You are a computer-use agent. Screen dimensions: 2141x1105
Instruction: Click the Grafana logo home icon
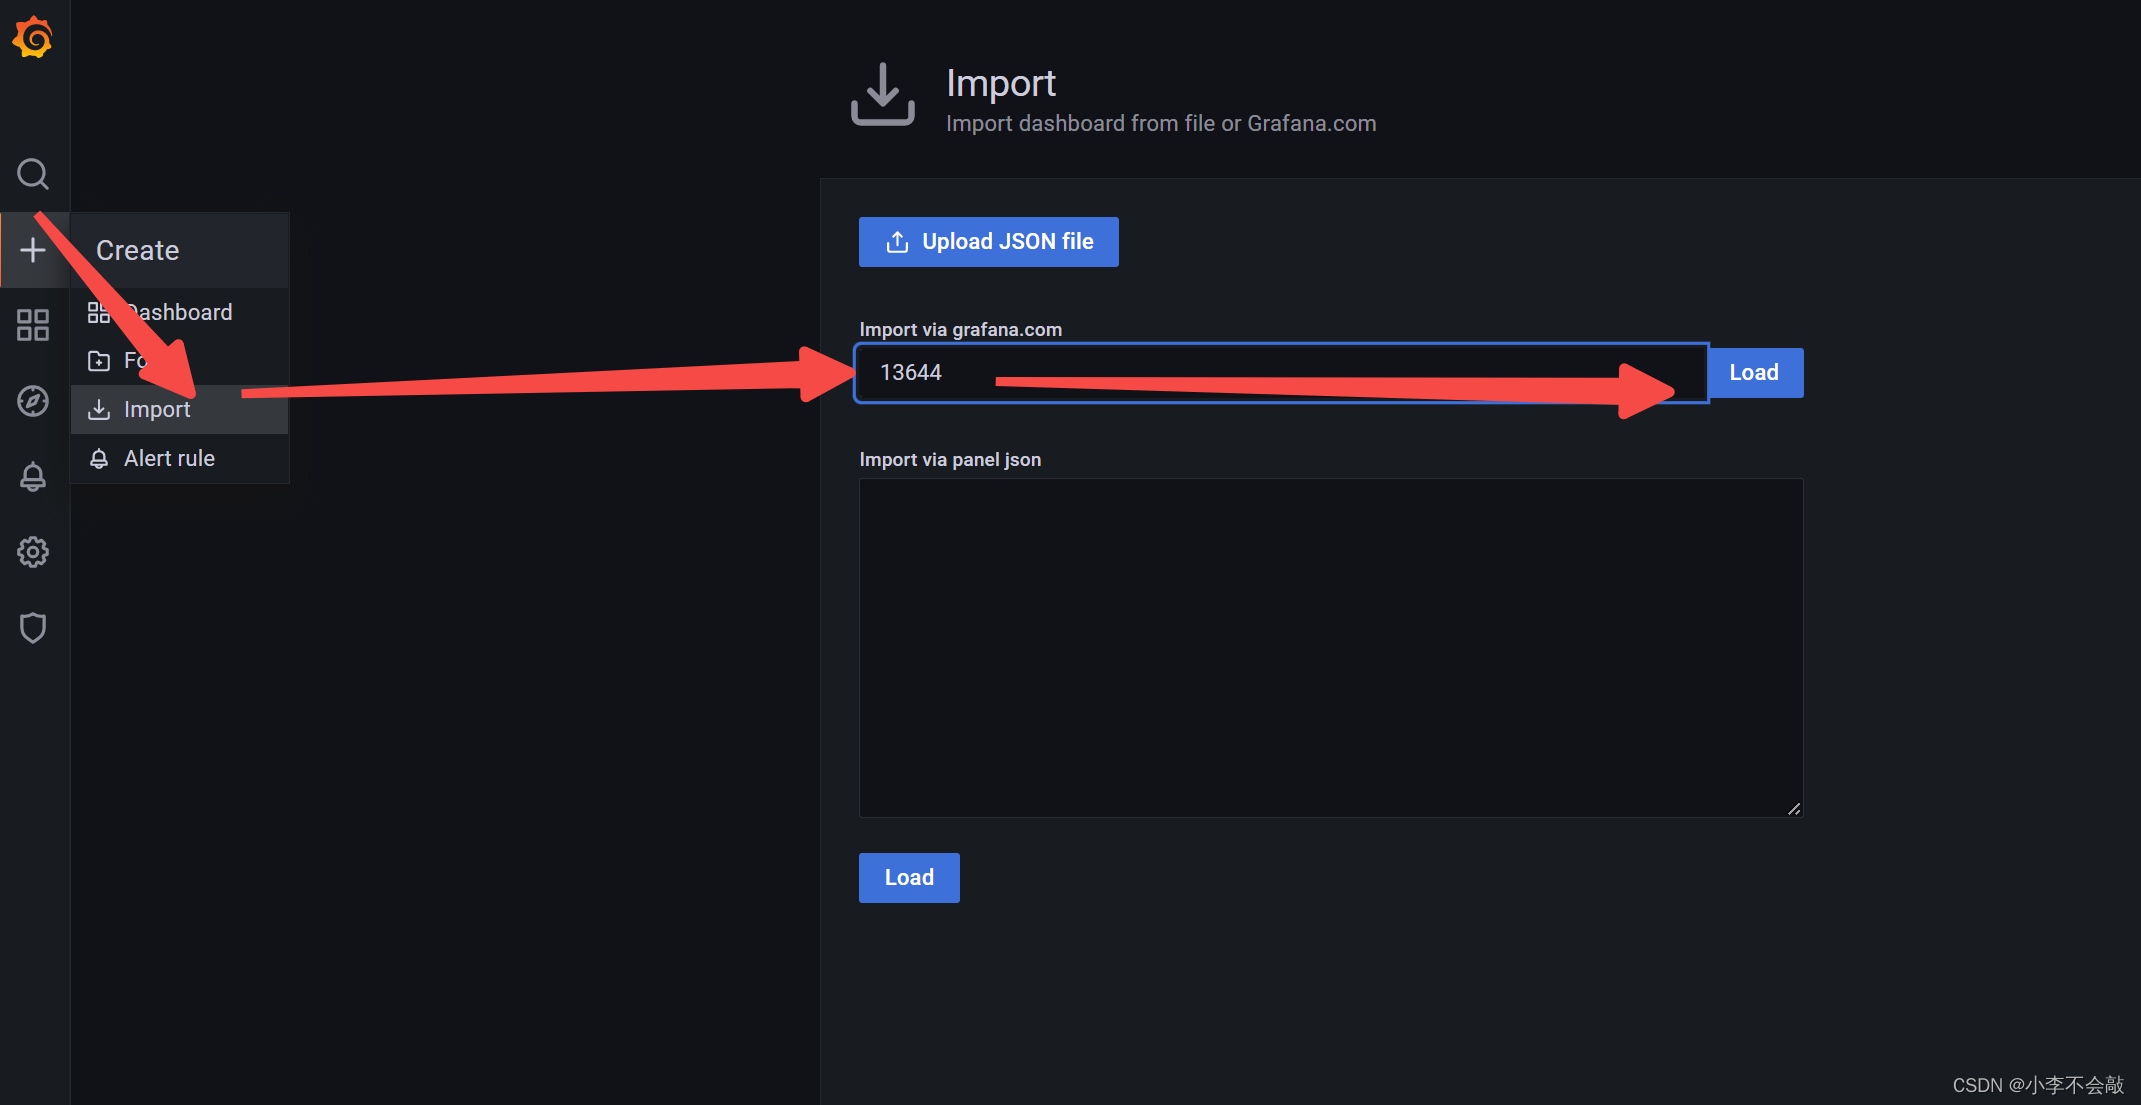pos(33,38)
